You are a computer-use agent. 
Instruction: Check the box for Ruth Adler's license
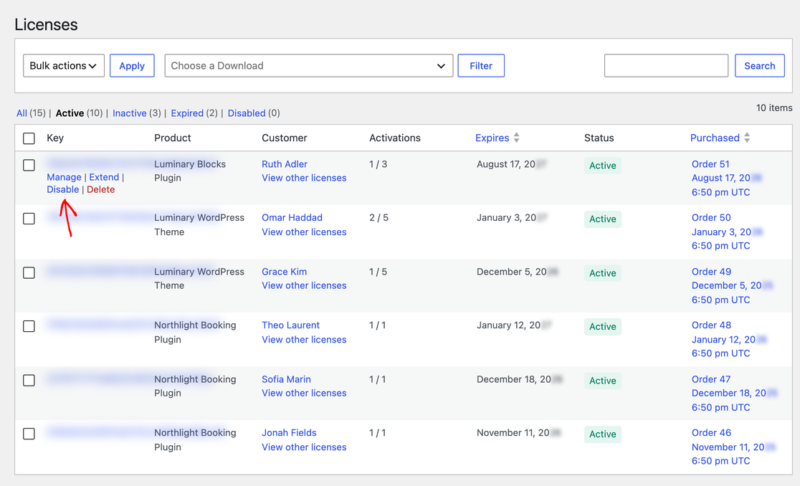[29, 165]
